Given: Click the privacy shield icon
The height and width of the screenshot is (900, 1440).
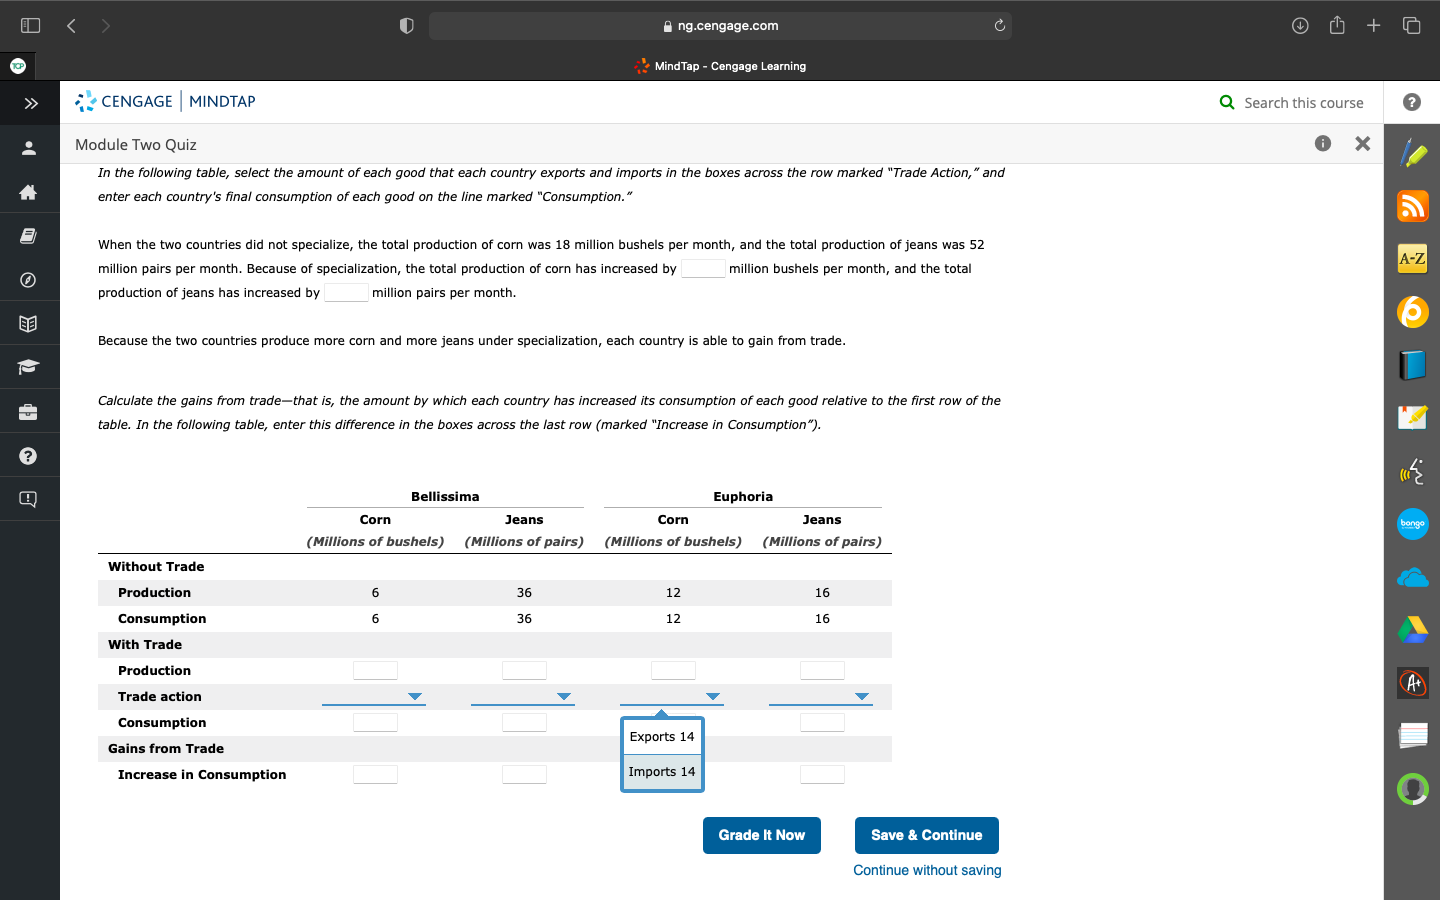Looking at the screenshot, I should click(406, 26).
